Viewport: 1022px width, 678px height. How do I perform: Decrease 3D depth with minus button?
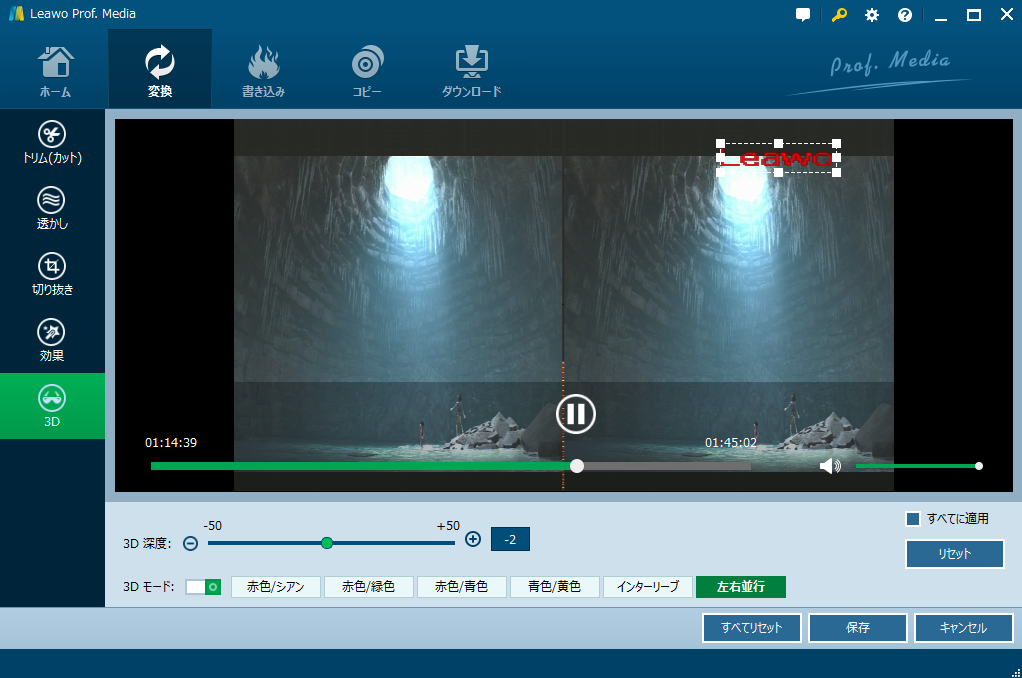pyautogui.click(x=190, y=543)
